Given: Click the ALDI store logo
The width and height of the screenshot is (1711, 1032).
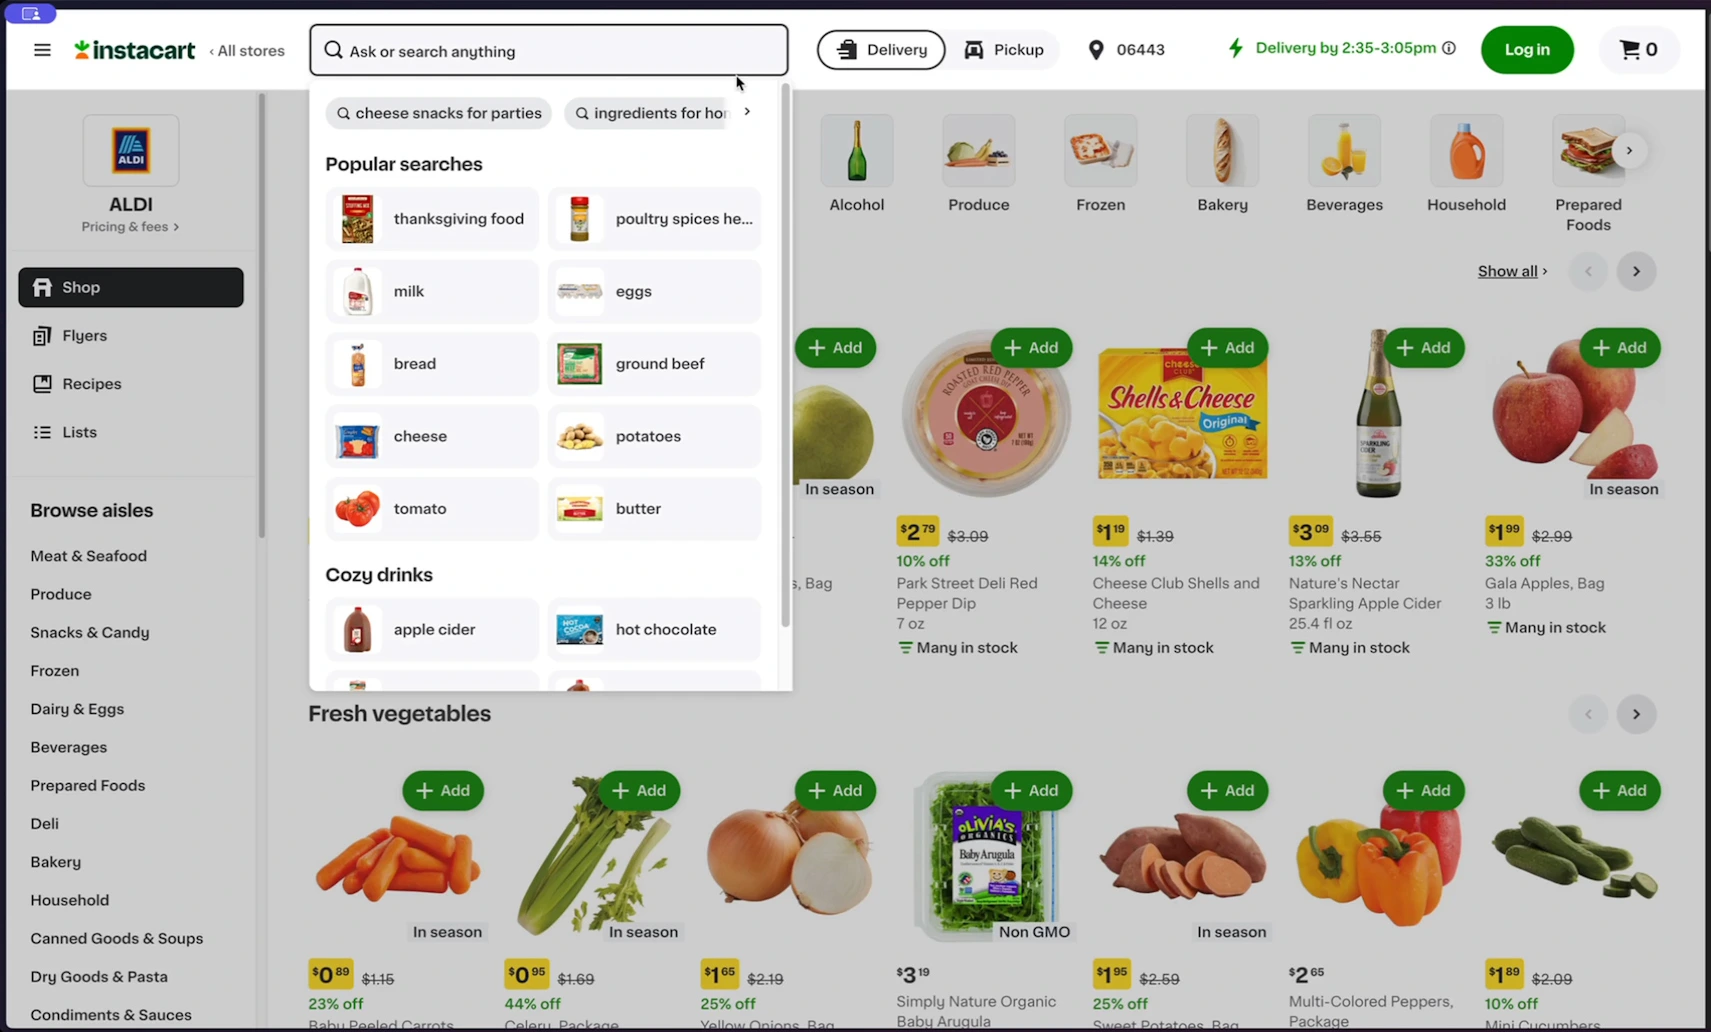Looking at the screenshot, I should click(x=131, y=150).
